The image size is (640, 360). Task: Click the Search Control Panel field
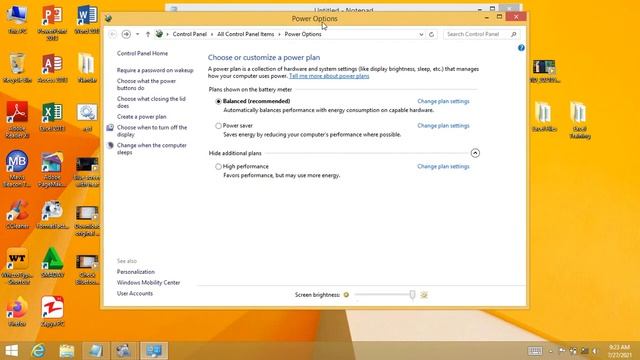tap(476, 34)
